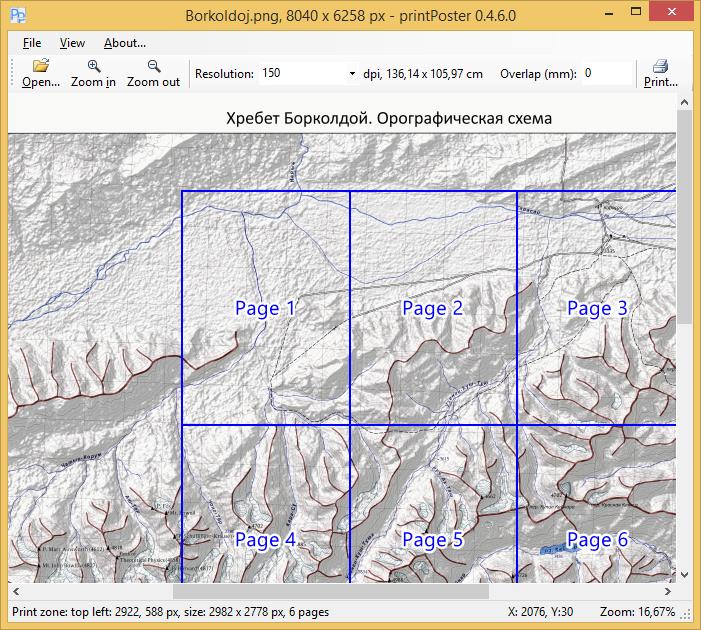Click the Overlap (mm) input field
Image resolution: width=701 pixels, height=630 pixels.
606,74
